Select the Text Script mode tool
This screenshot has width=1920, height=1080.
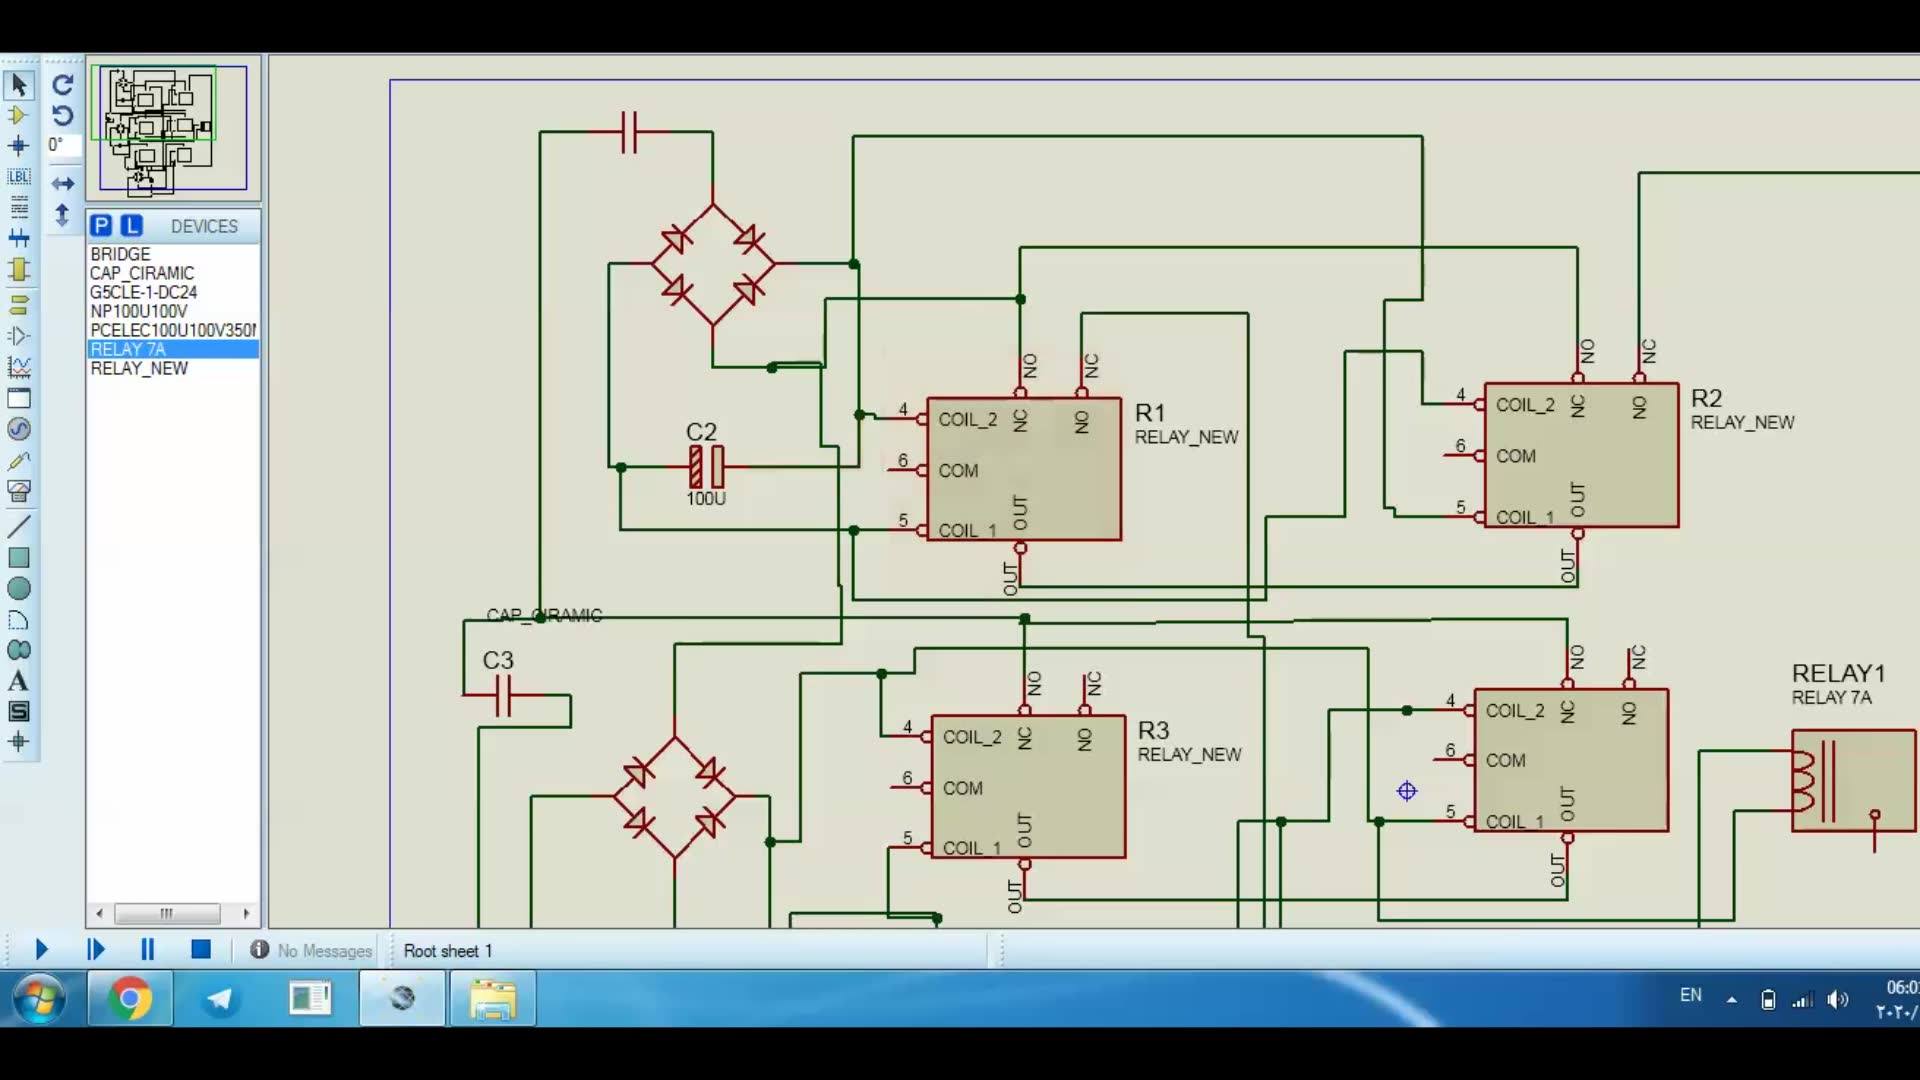[x=18, y=208]
